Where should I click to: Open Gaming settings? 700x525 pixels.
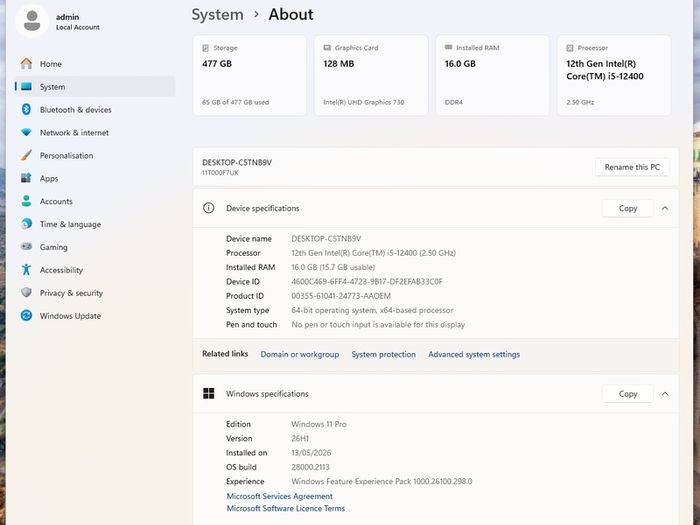click(x=95, y=247)
